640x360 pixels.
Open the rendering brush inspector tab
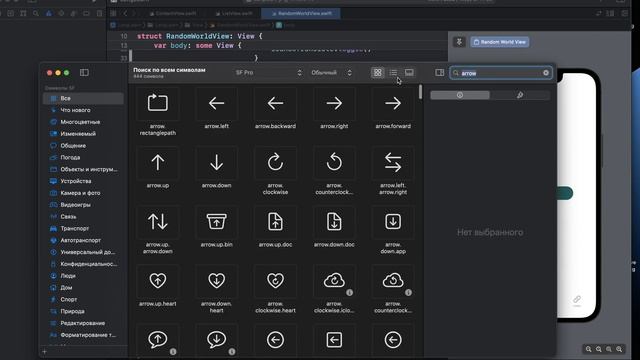pyautogui.click(x=520, y=95)
